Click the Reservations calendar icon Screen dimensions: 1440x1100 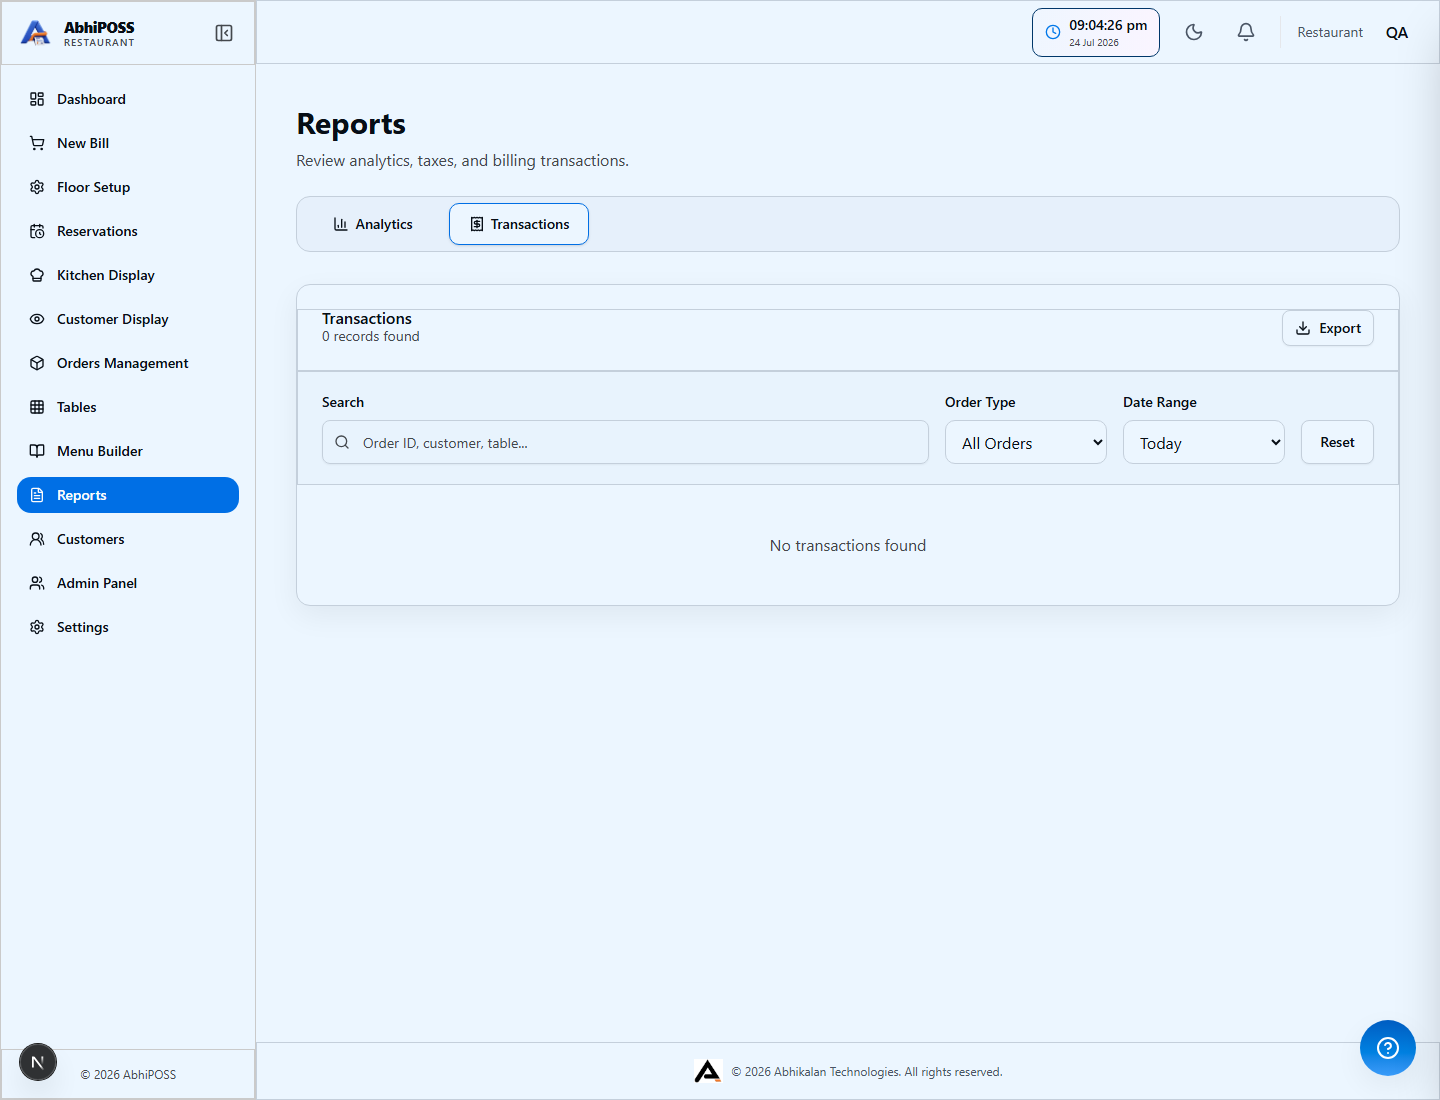point(37,231)
